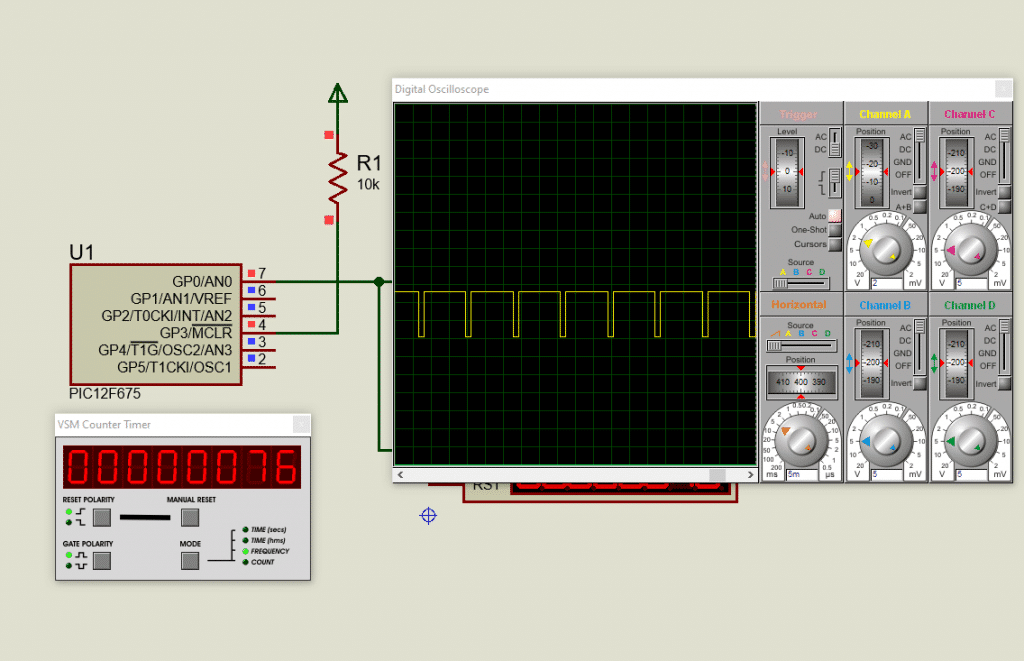This screenshot has height=661, width=1024.
Task: Click Channel C Position thumbwheel
Action: click(957, 172)
